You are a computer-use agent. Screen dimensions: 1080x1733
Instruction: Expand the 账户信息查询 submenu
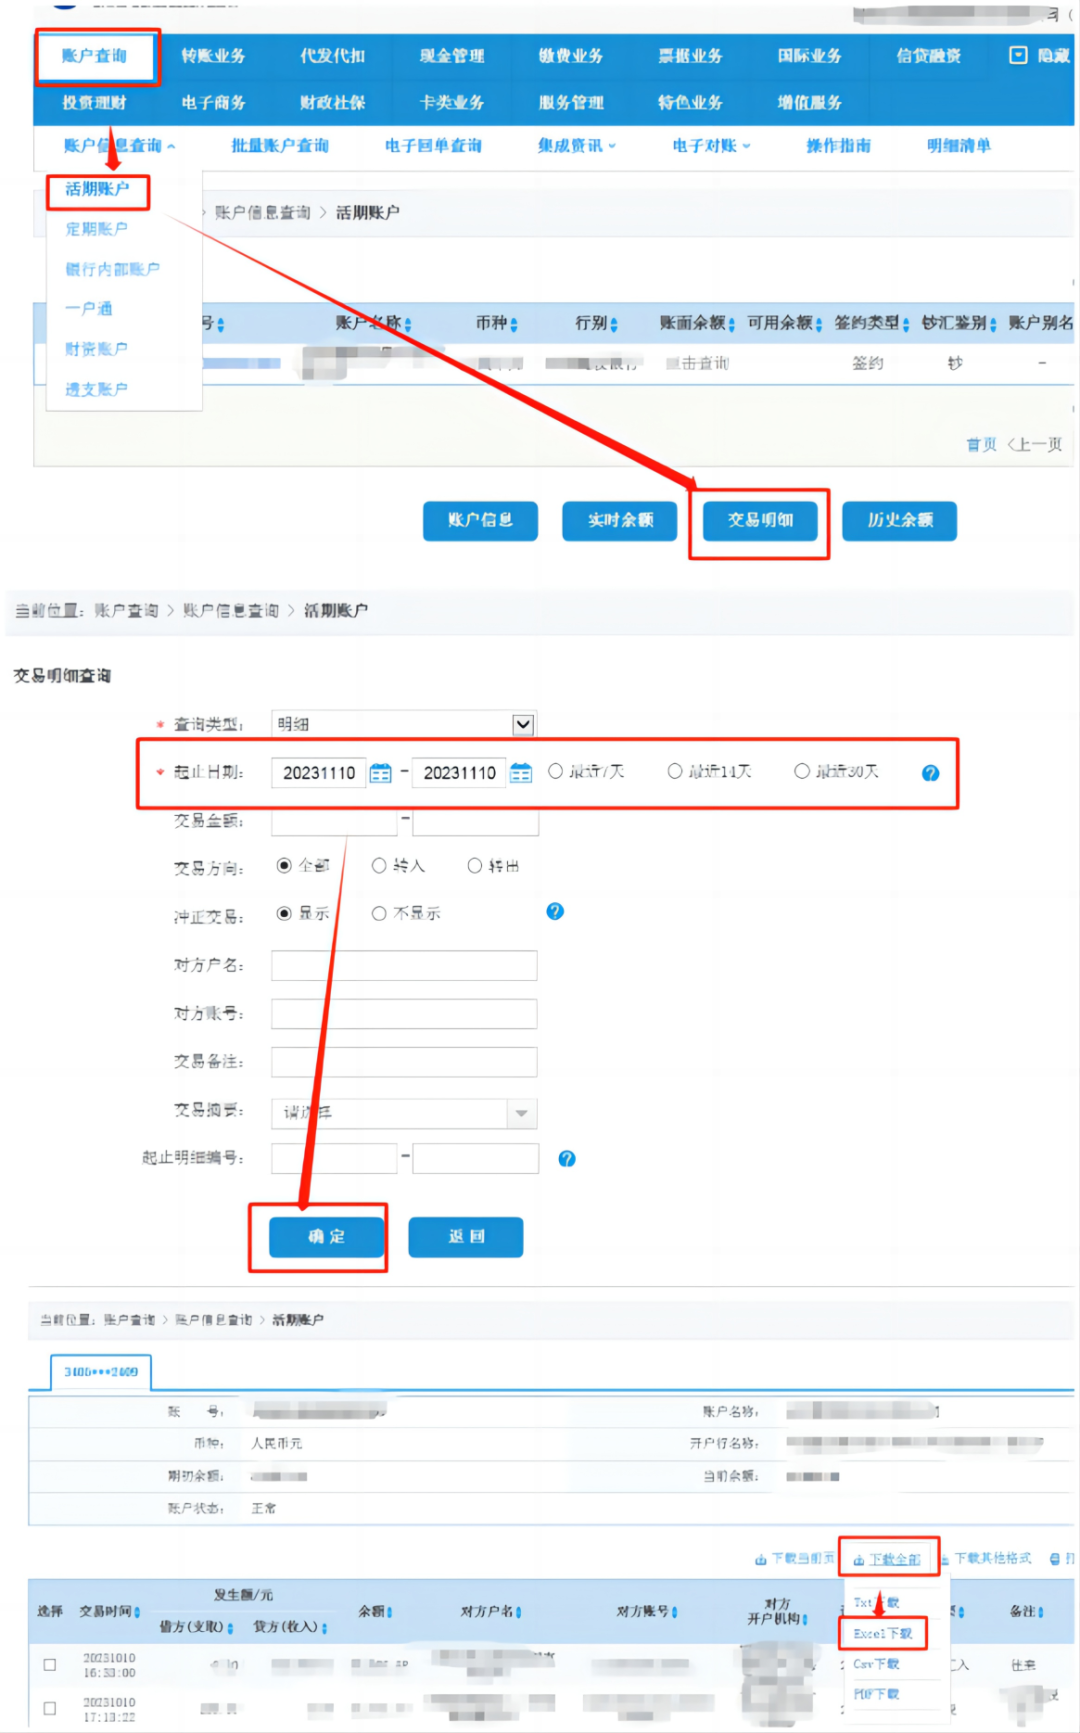119,146
